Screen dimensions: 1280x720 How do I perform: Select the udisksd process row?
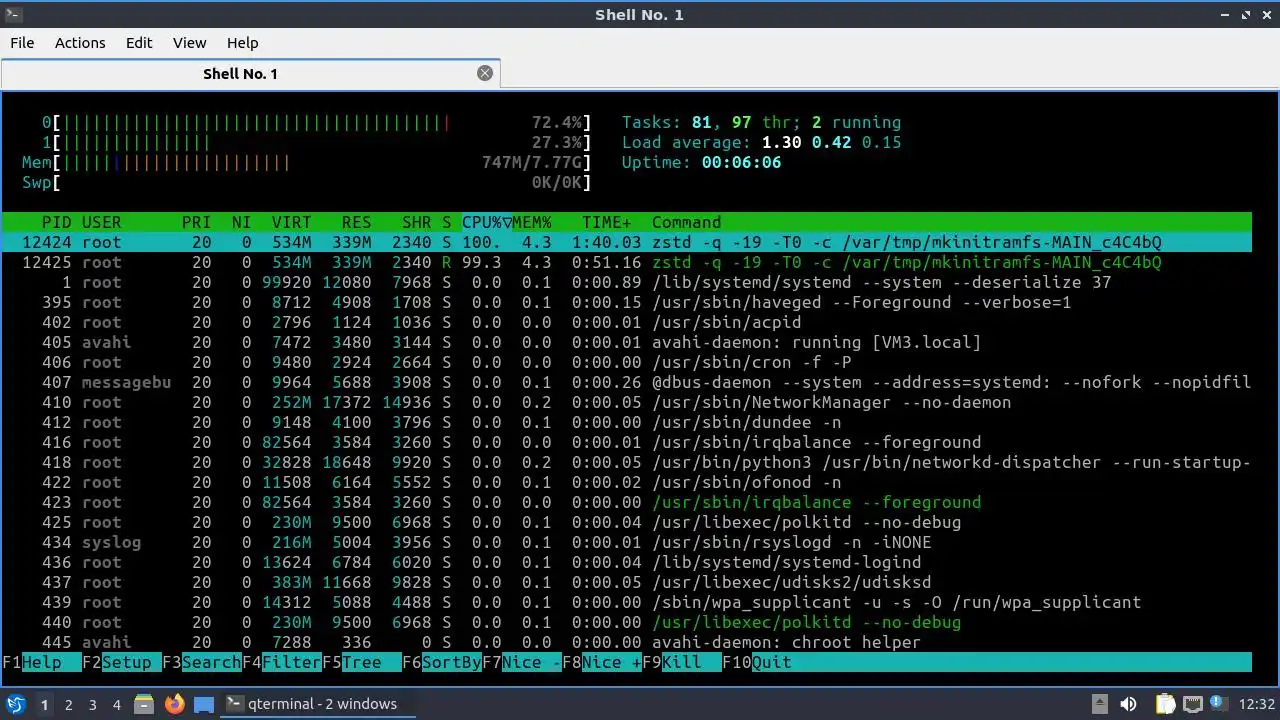[x=627, y=582]
